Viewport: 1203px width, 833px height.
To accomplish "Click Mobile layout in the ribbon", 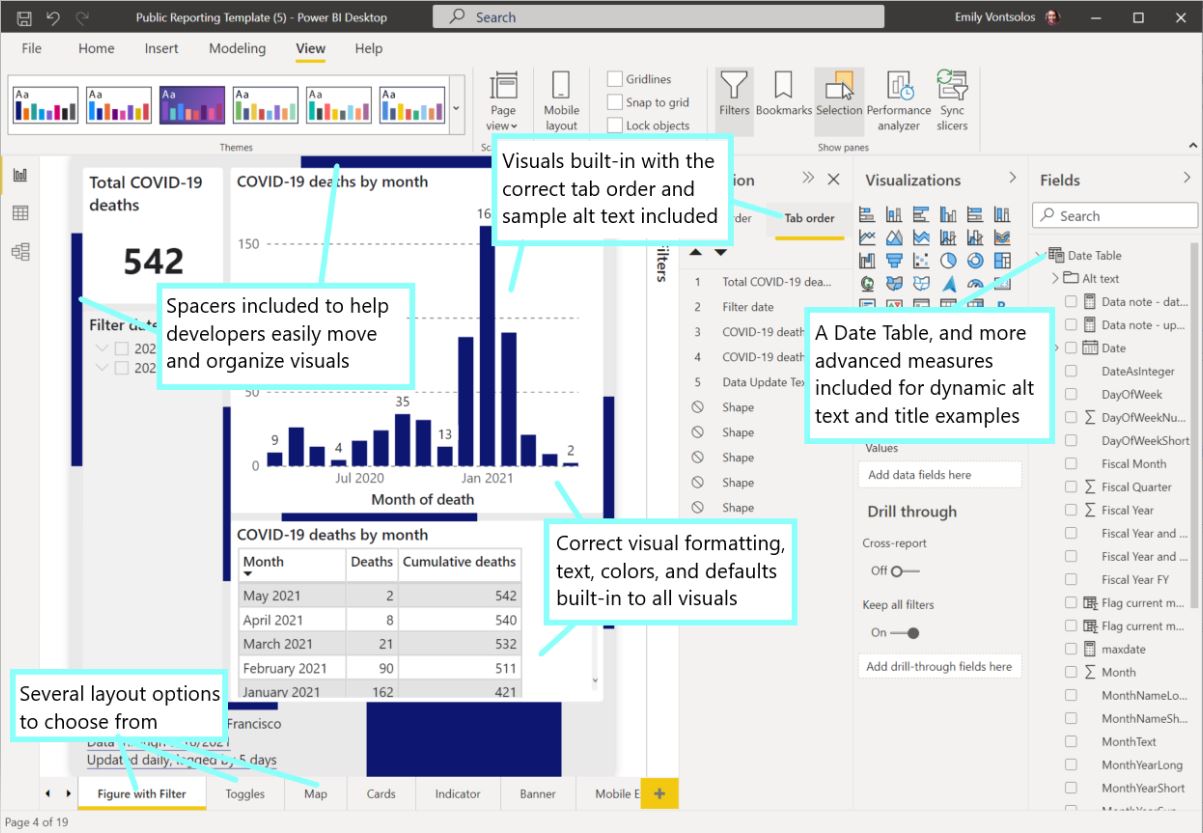I will click(561, 99).
